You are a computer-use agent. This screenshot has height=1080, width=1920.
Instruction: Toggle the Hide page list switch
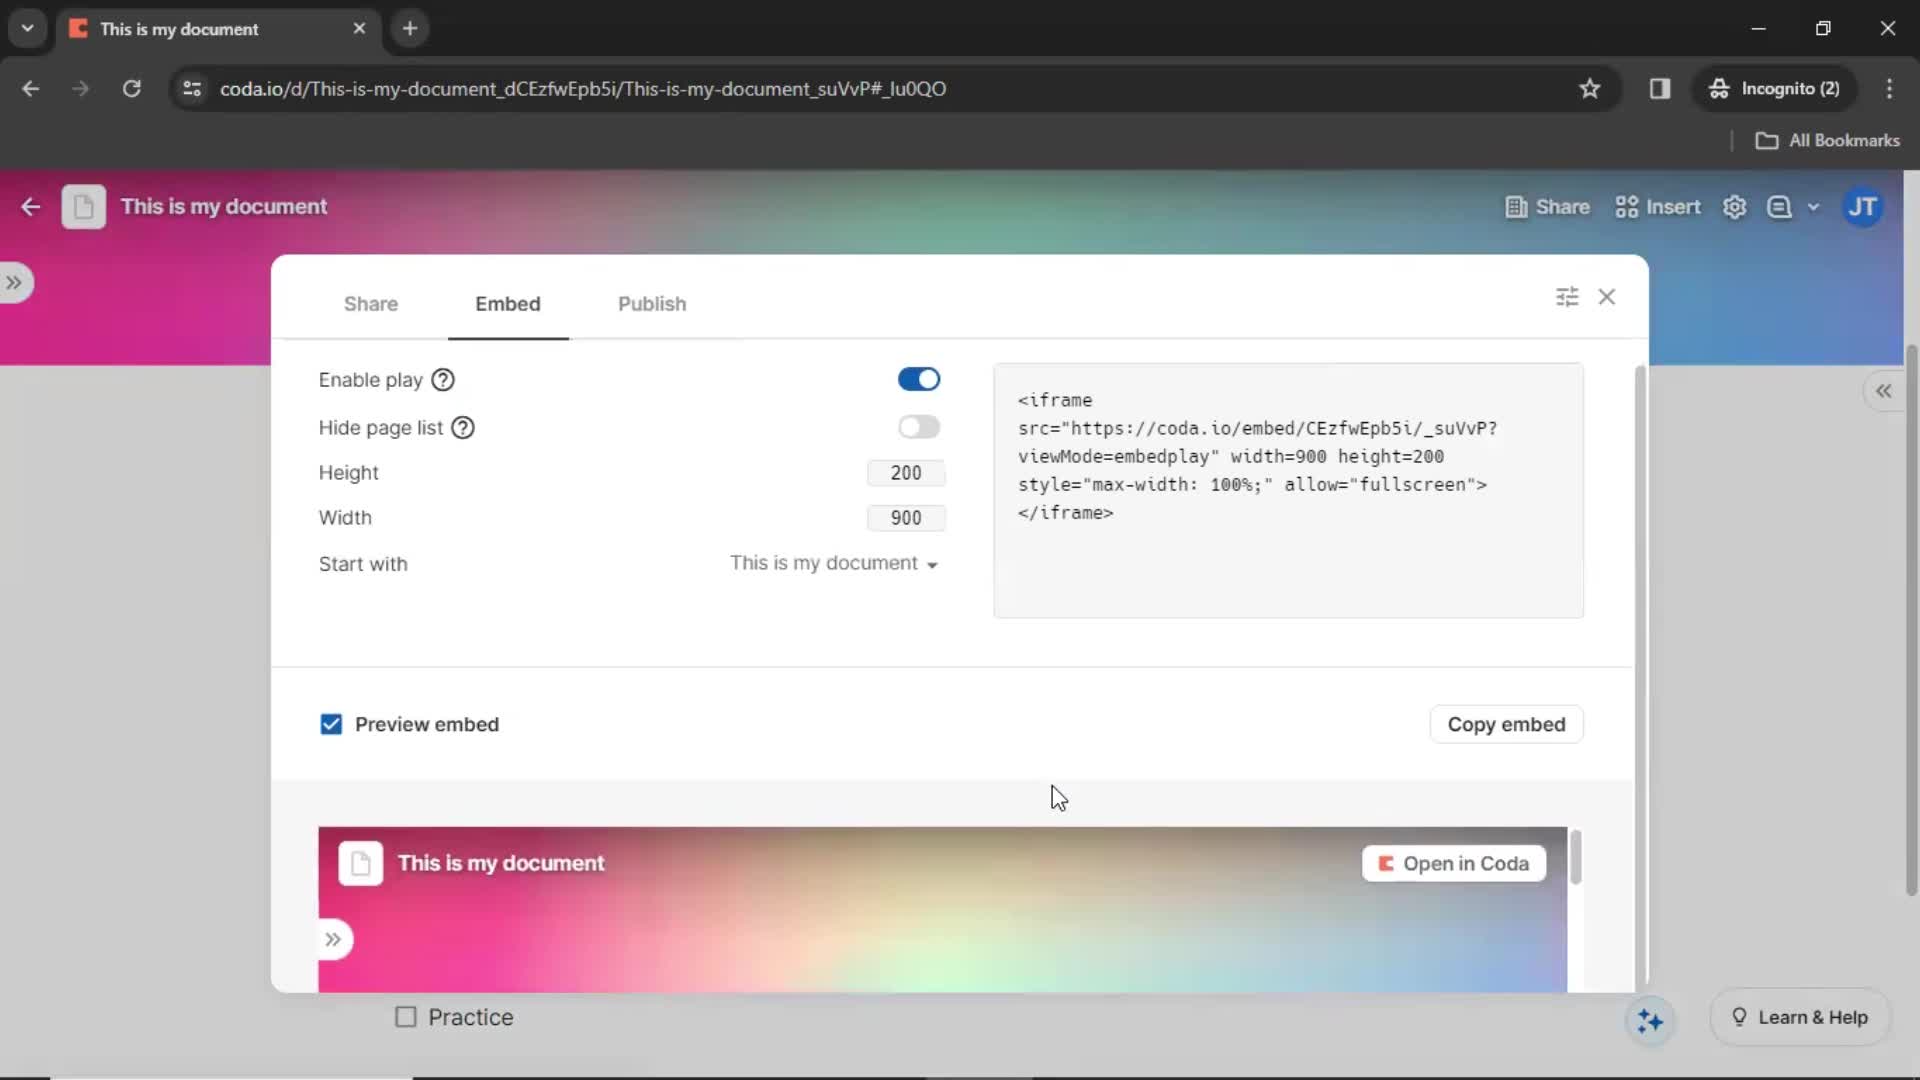(919, 426)
